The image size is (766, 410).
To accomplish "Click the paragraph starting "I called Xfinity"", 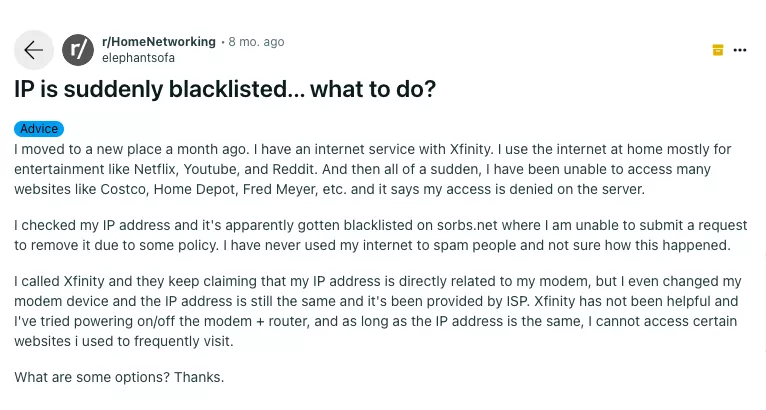I will coord(377,311).
